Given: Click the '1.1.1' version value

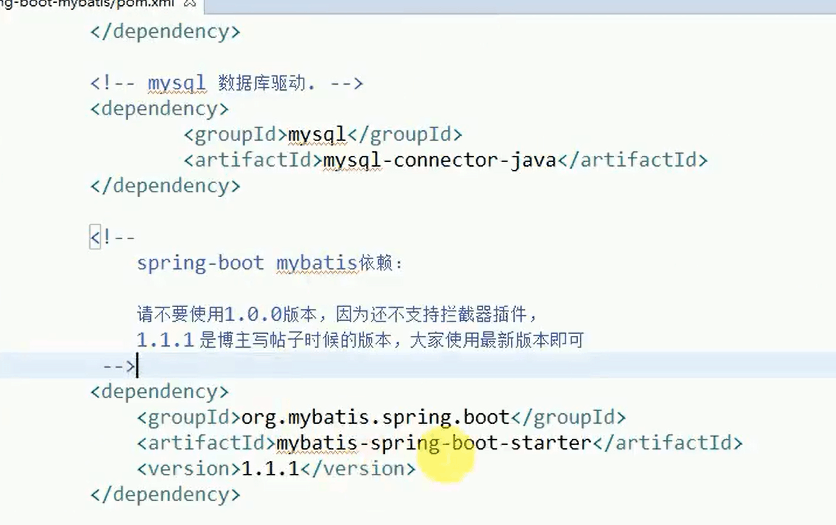Looking at the screenshot, I should (x=270, y=469).
